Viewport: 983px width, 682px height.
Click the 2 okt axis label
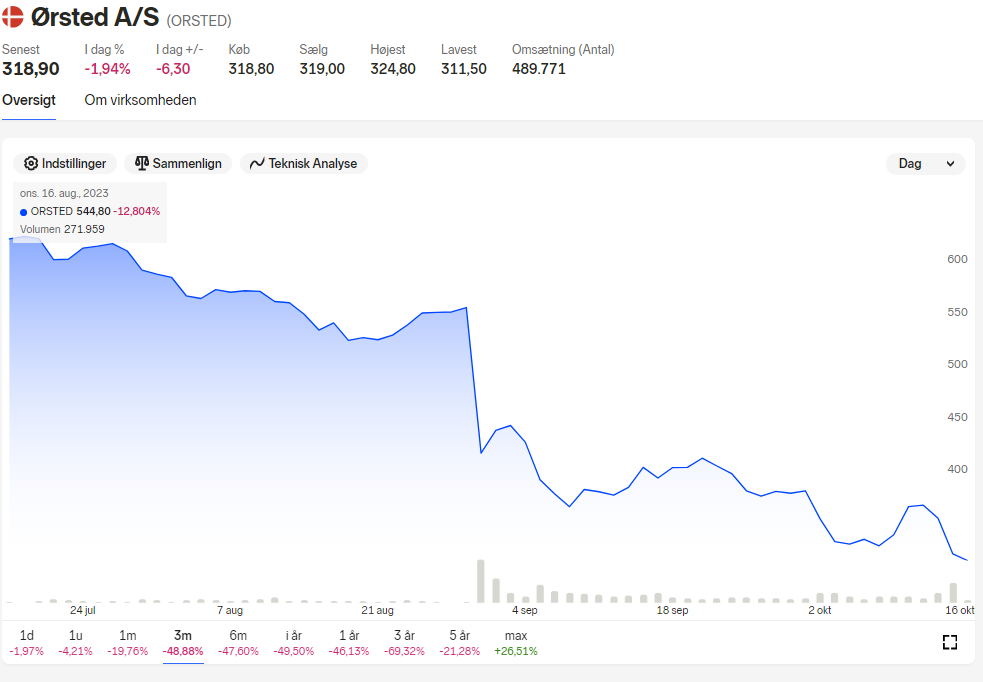(x=820, y=611)
